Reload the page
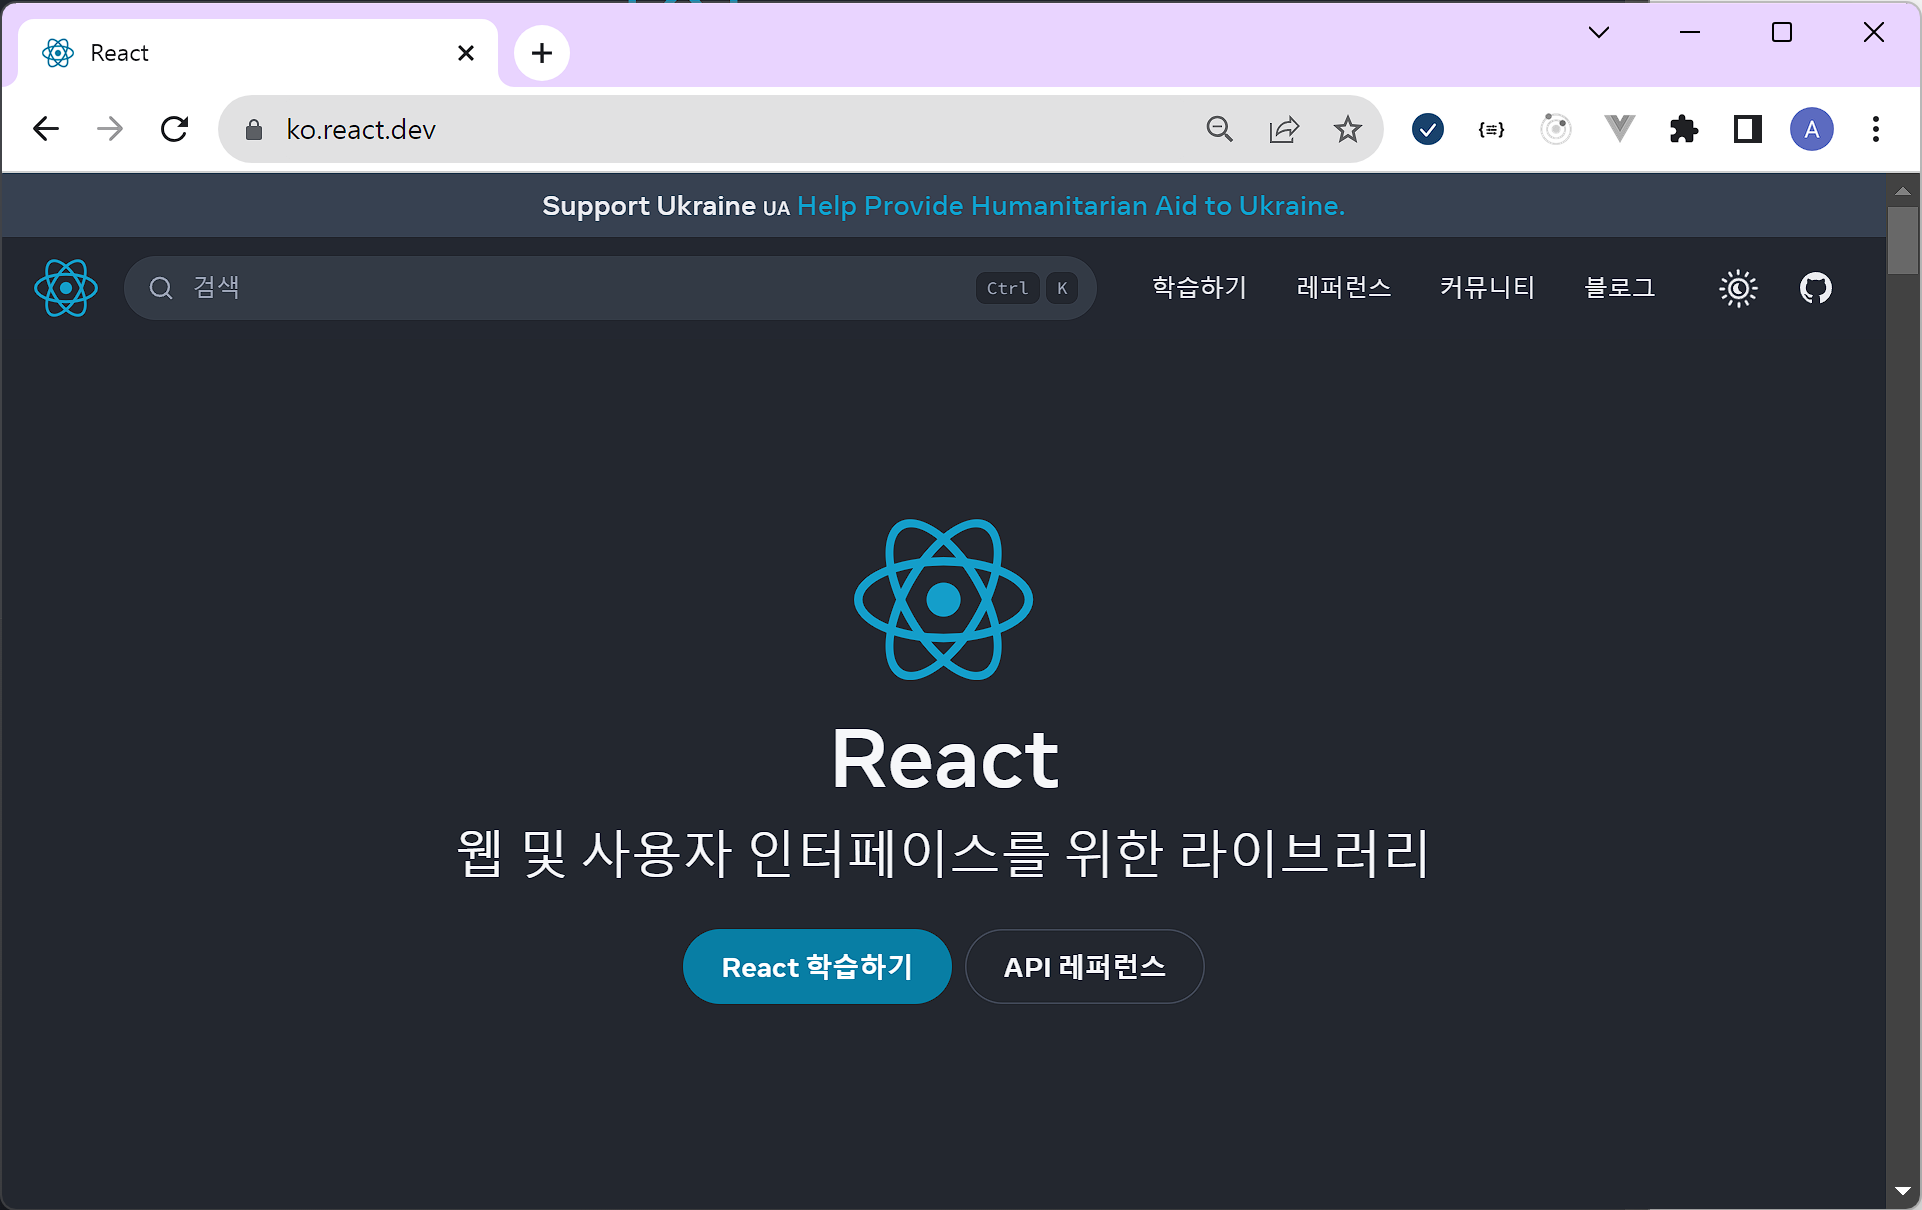The width and height of the screenshot is (1922, 1210). tap(175, 130)
